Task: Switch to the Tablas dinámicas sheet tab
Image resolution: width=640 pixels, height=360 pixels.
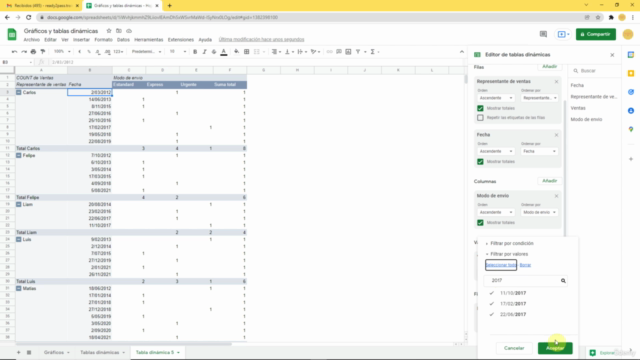Action: point(102,352)
